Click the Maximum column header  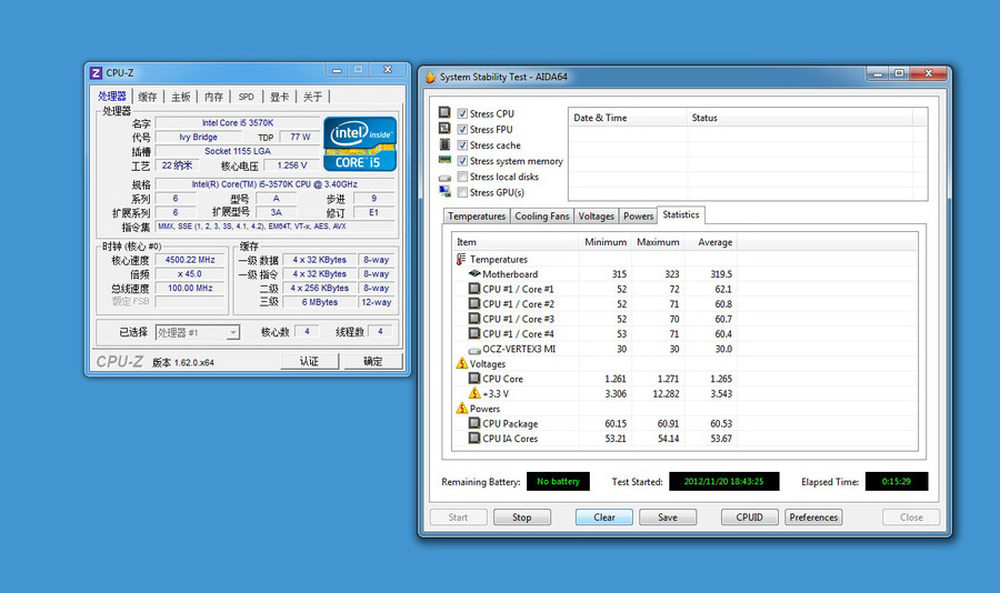[x=658, y=242]
